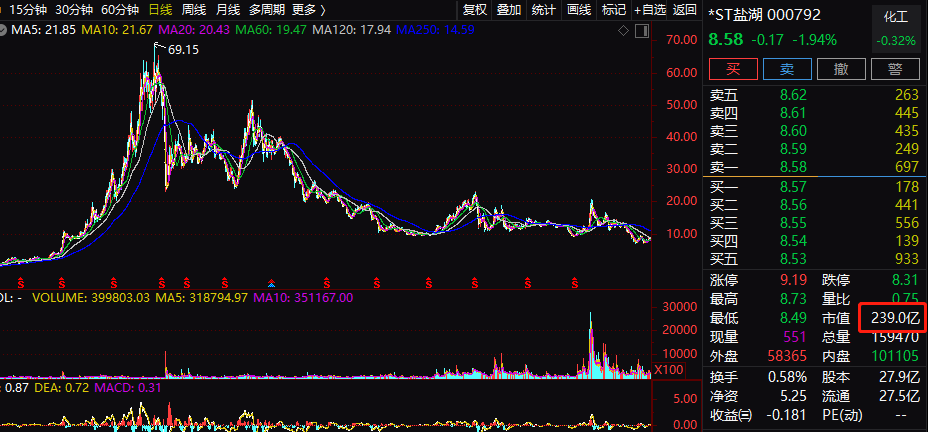Click the rightmost red S marker
The image size is (928, 432).
pos(574,282)
